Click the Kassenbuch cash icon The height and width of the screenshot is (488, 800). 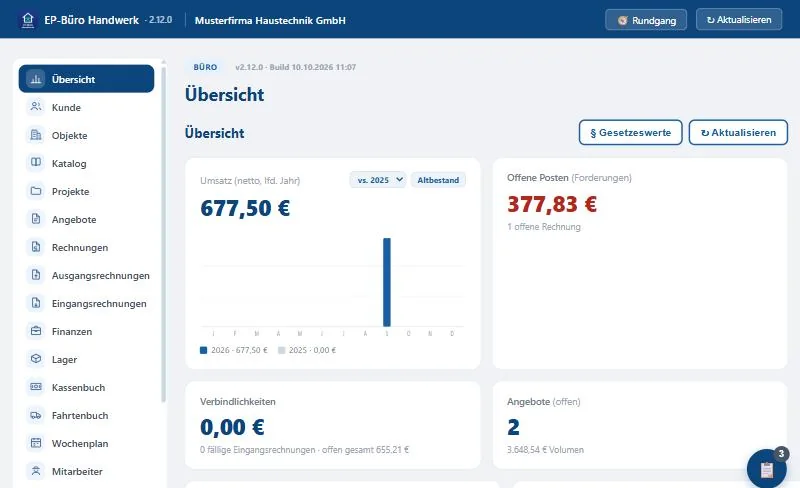click(x=36, y=387)
